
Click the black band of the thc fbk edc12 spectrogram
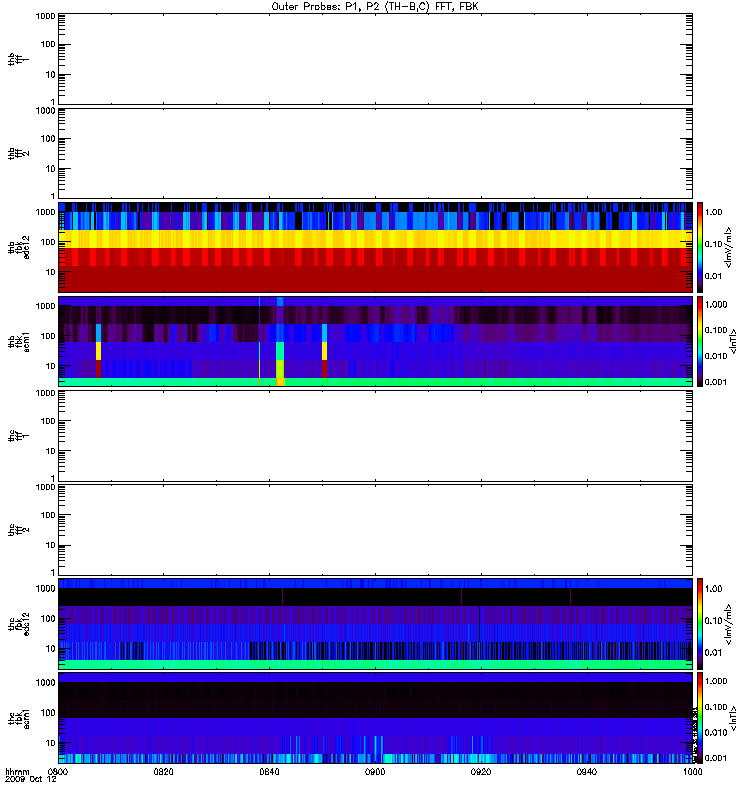[x=375, y=597]
